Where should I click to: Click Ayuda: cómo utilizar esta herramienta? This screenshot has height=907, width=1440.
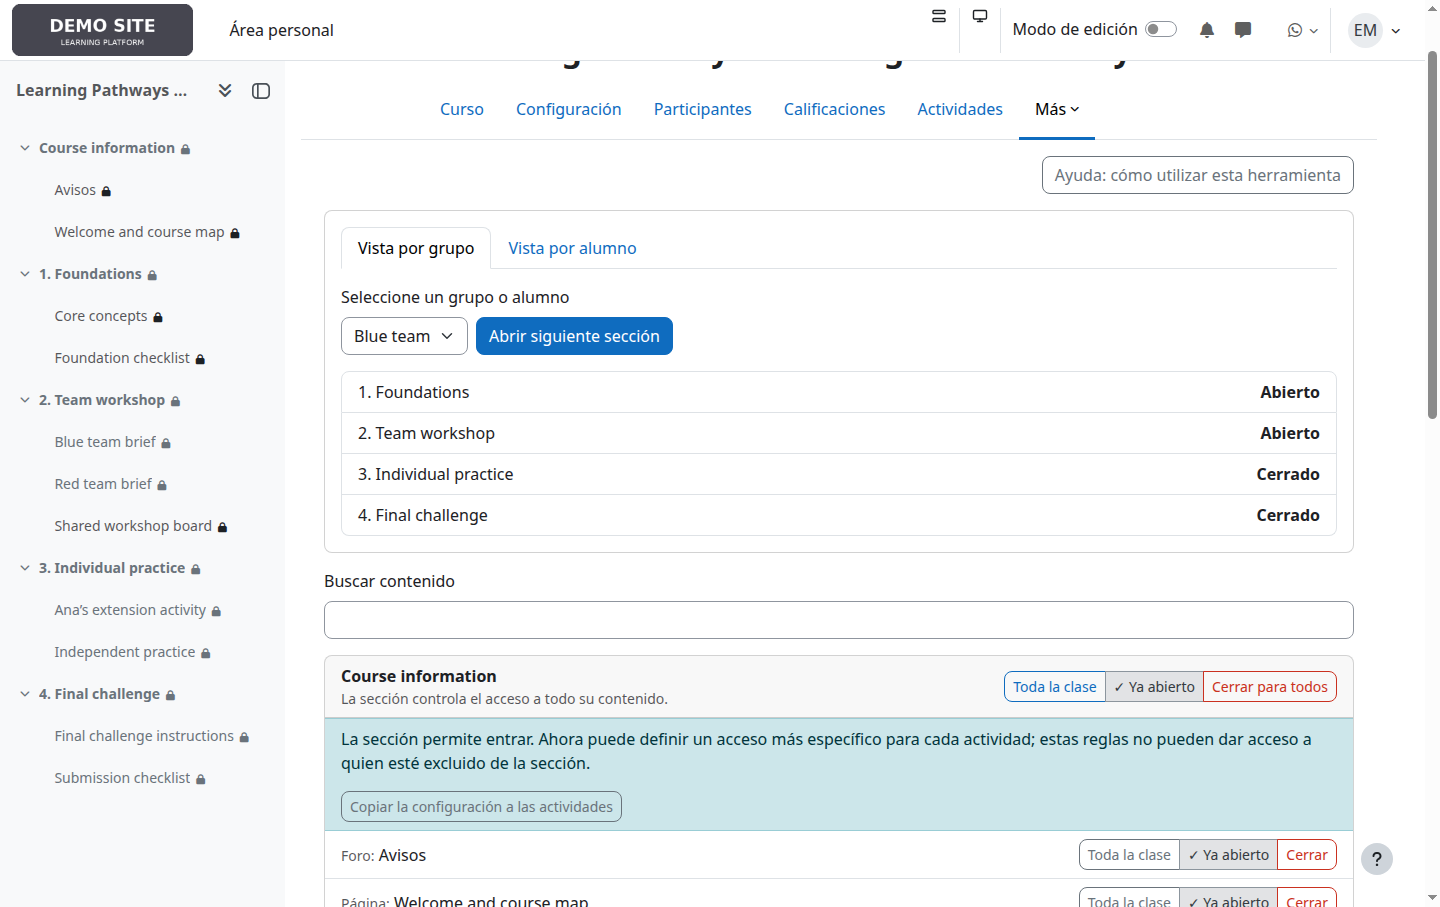click(x=1197, y=175)
